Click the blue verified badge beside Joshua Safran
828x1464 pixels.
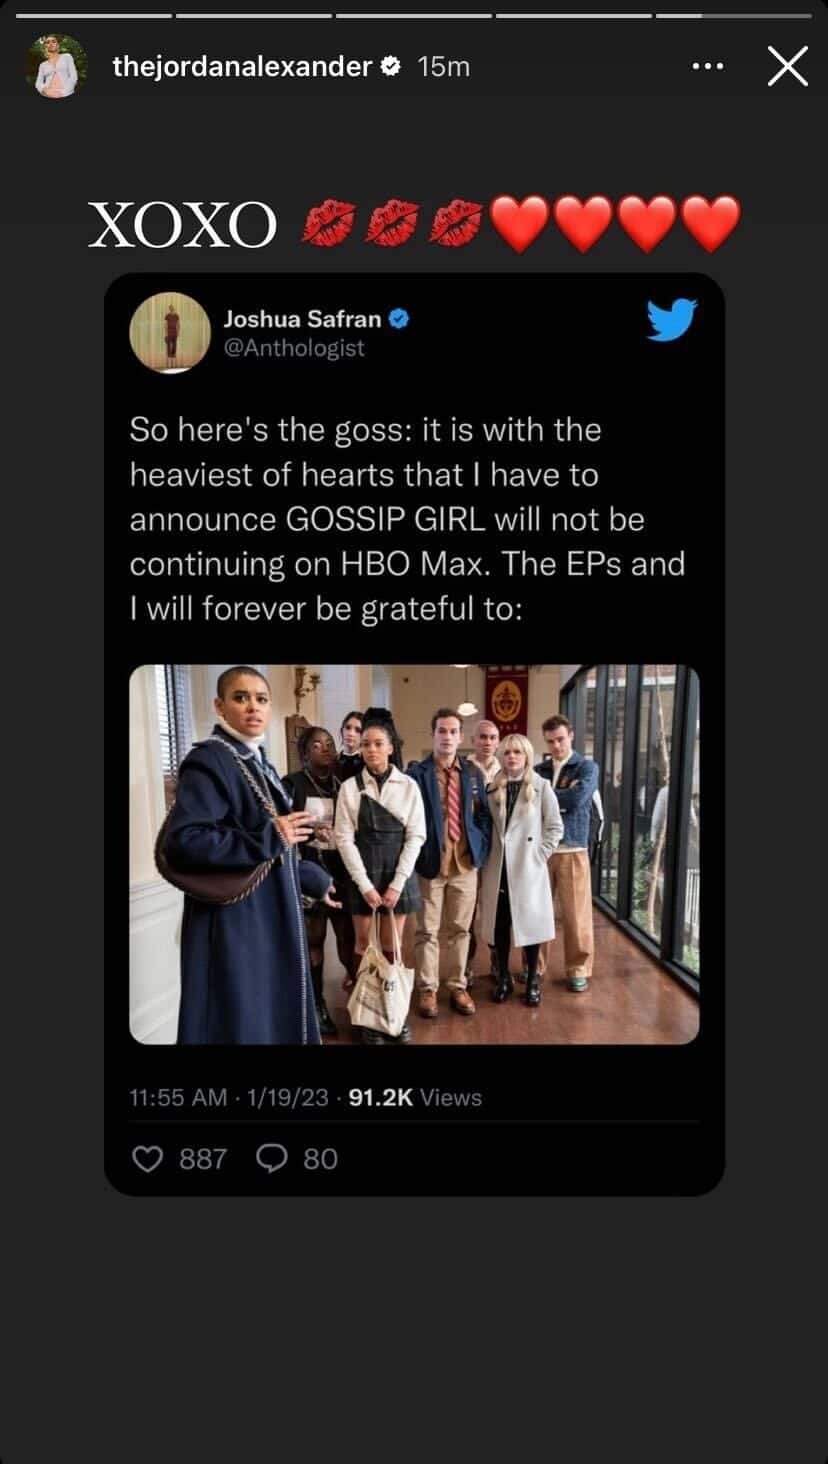[399, 319]
